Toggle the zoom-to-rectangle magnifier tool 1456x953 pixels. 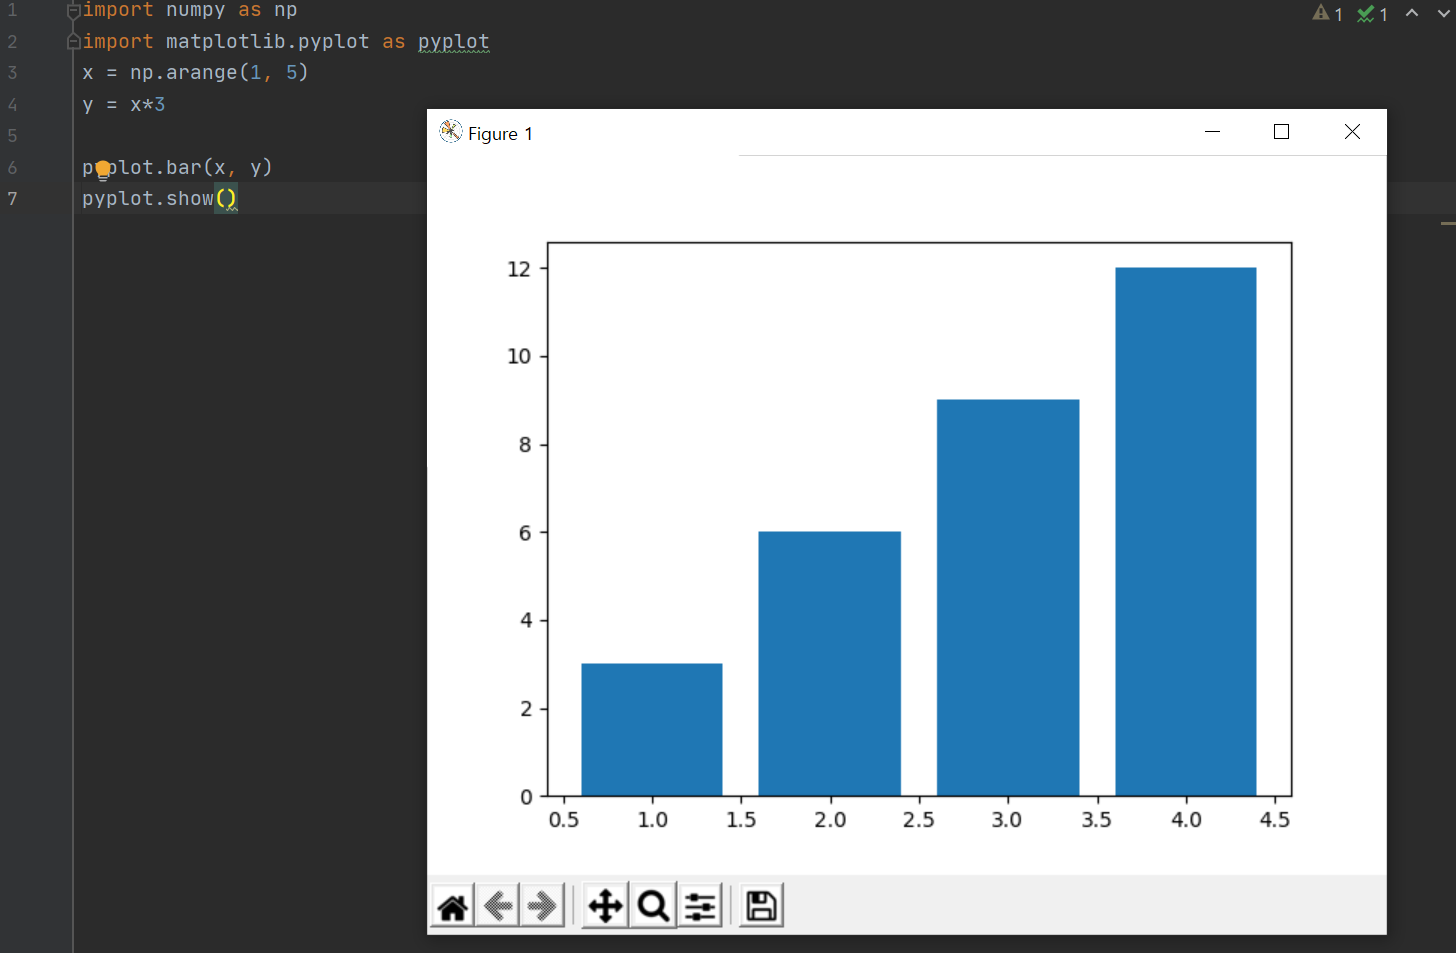tap(653, 907)
